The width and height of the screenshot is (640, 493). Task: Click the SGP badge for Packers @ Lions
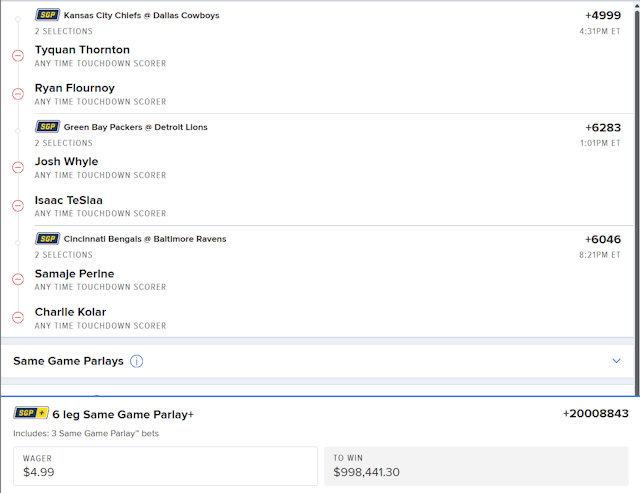pos(47,127)
